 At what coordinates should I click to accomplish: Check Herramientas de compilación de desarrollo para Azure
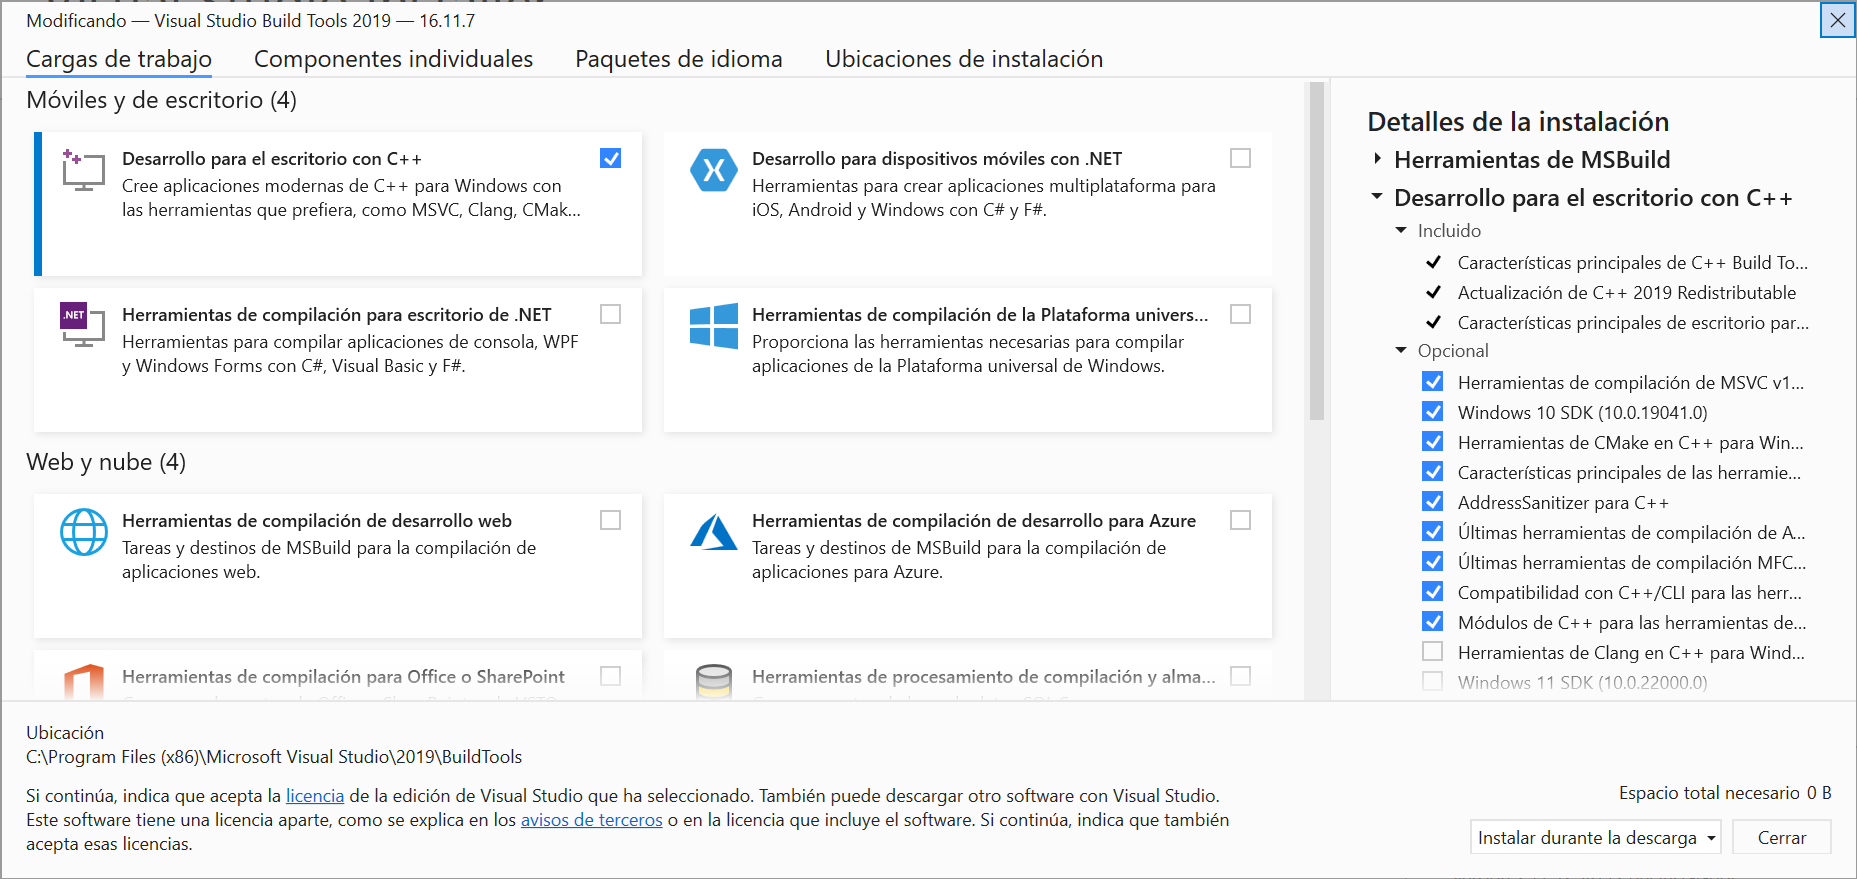1241,520
